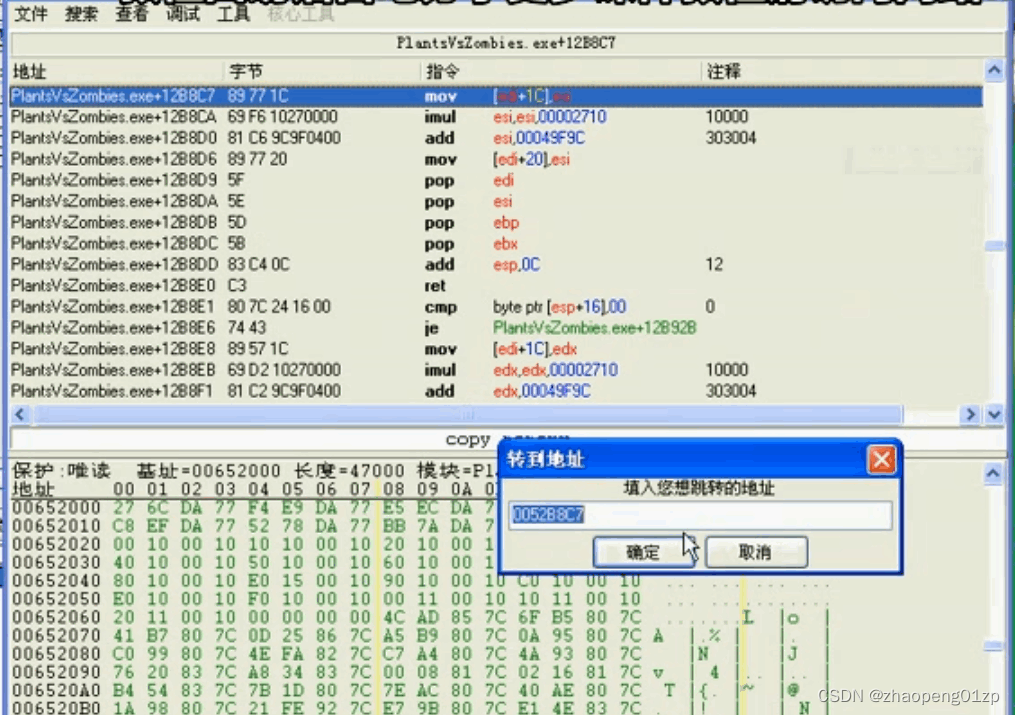The image size is (1015, 715).
Task: Click the jump target PlantsVsZombies.exe+12B92B
Action: pyautogui.click(x=594, y=328)
